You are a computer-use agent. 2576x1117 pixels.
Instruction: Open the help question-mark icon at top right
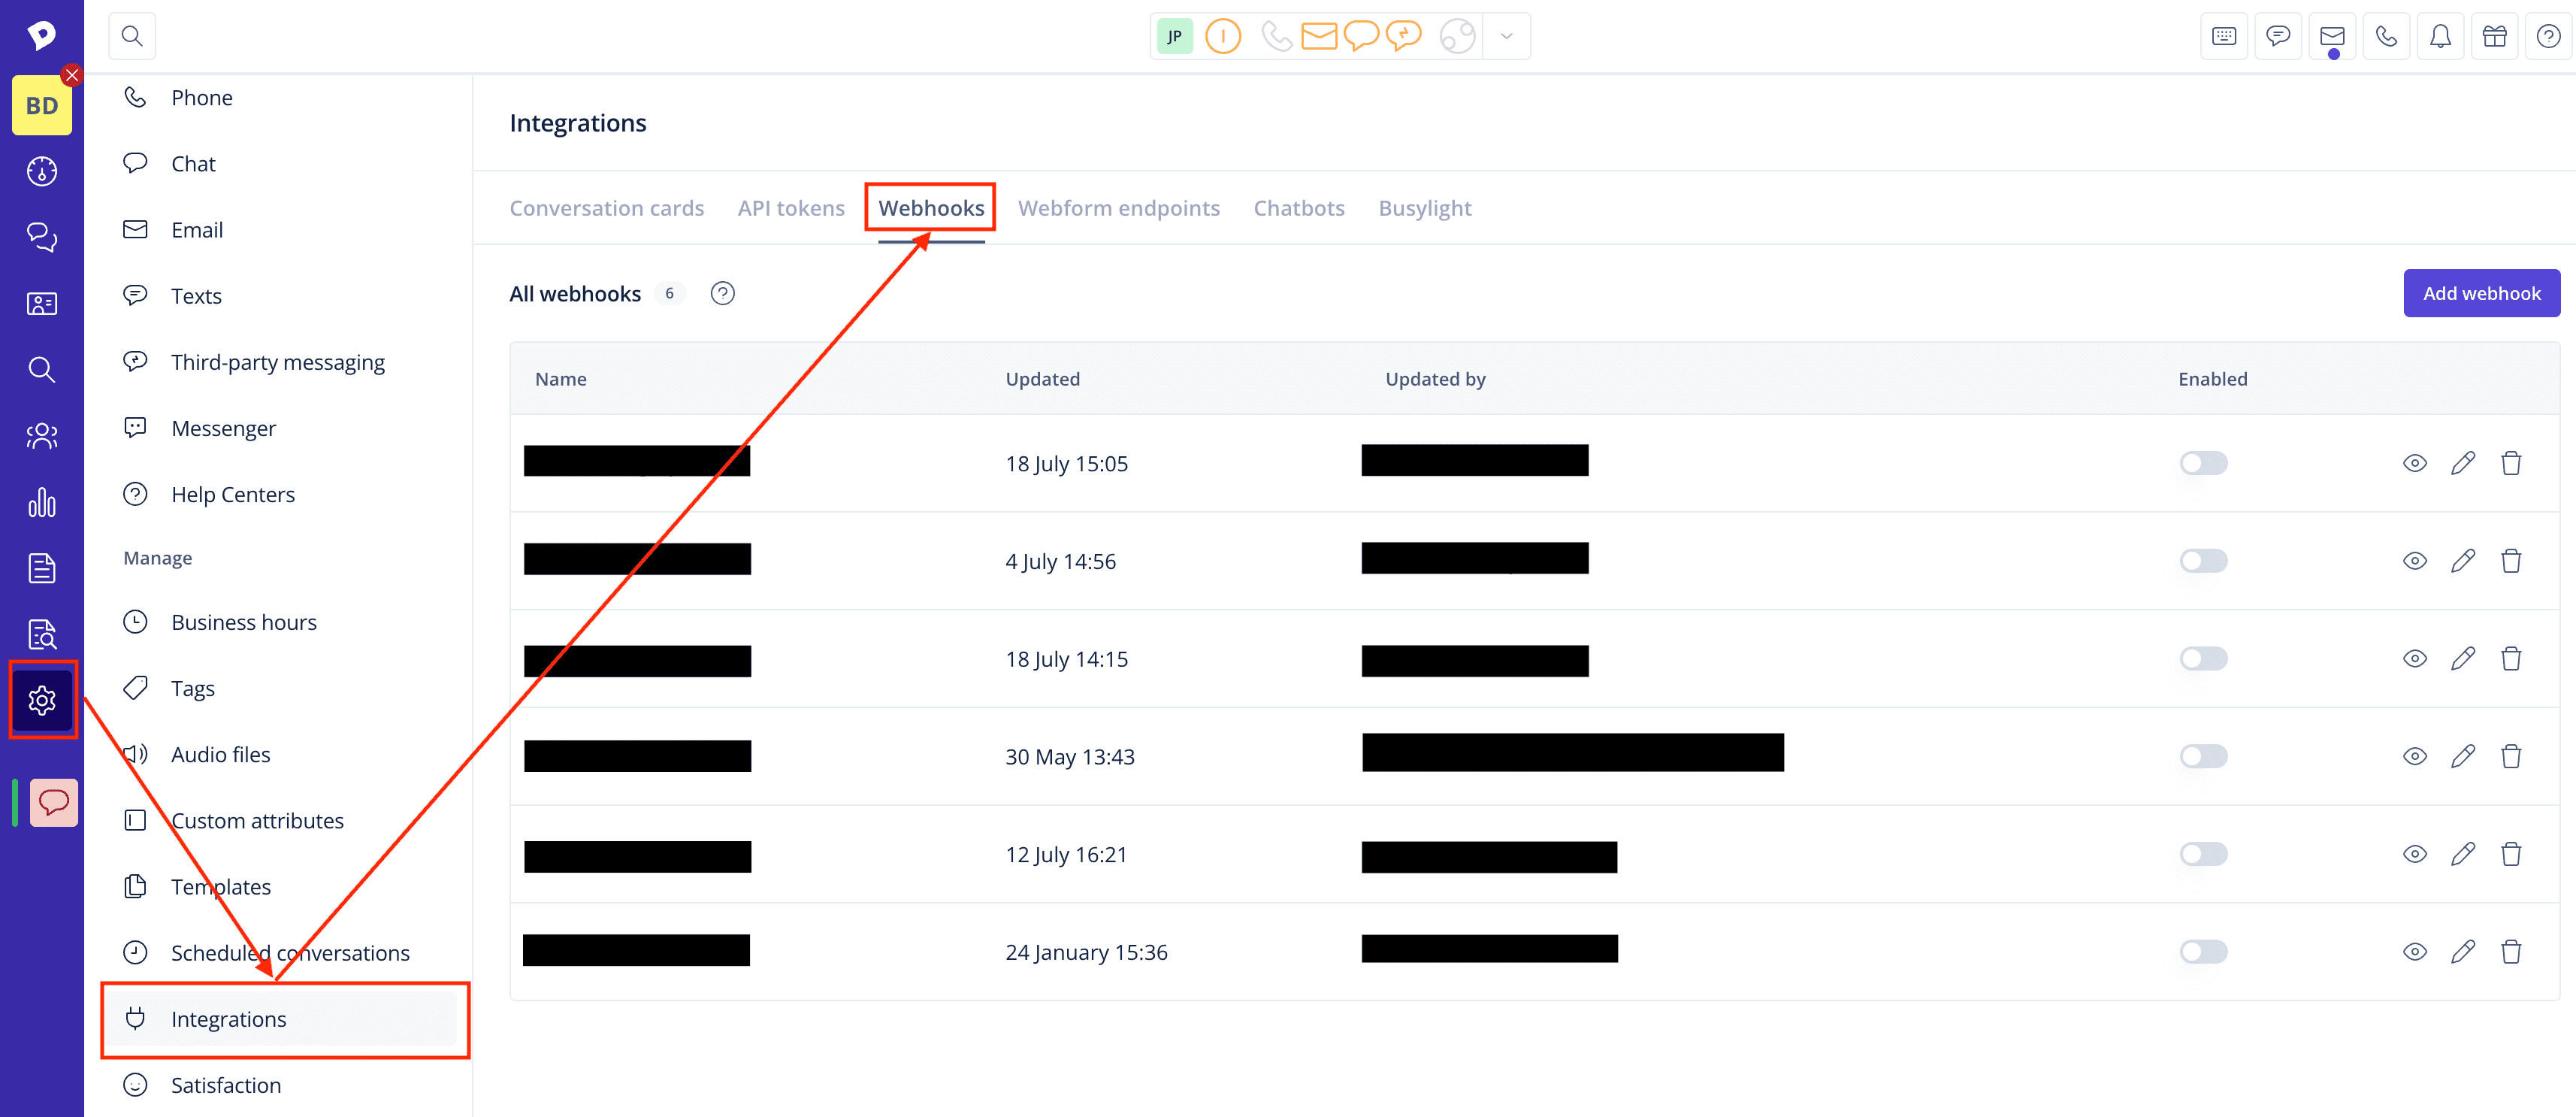(x=2548, y=36)
